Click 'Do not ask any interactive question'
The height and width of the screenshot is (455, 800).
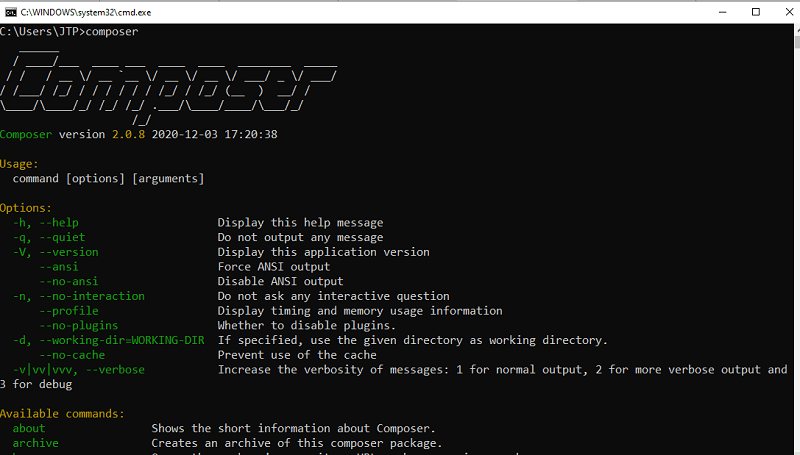point(334,296)
